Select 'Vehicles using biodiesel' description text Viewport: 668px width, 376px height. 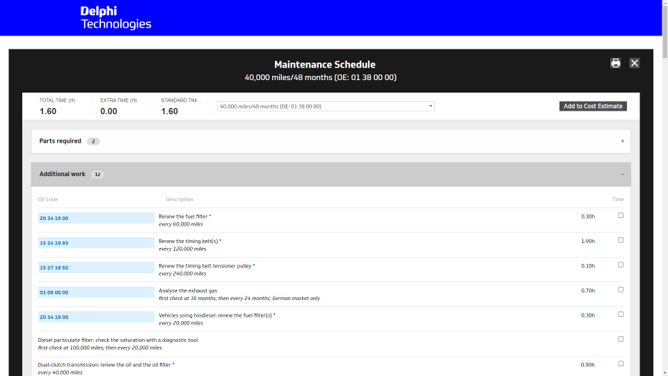(217, 315)
